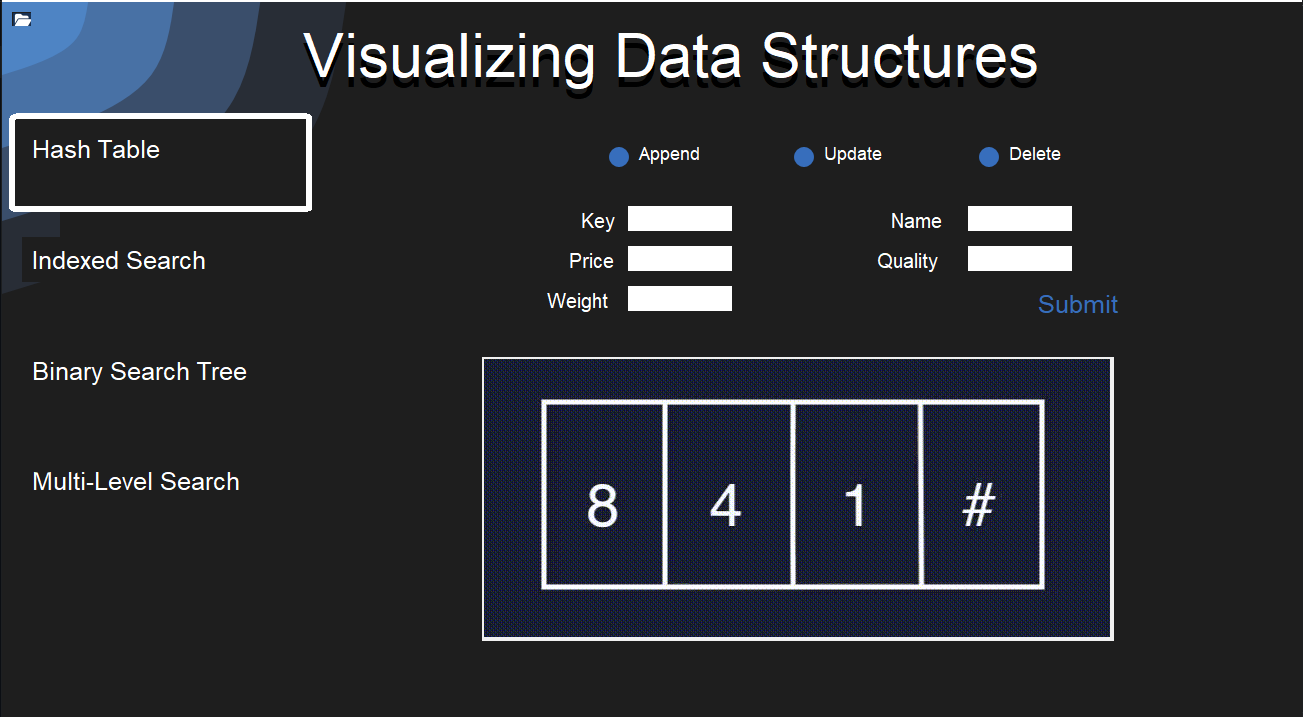Click the Key input field
The image size is (1303, 717).
tap(679, 218)
